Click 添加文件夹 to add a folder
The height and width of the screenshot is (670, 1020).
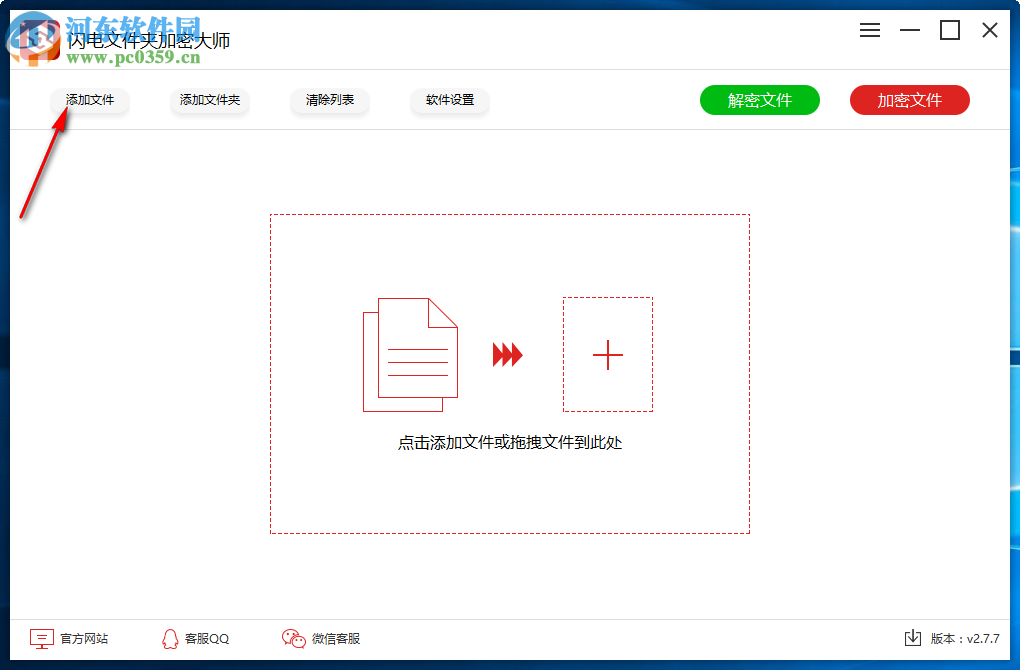[209, 100]
